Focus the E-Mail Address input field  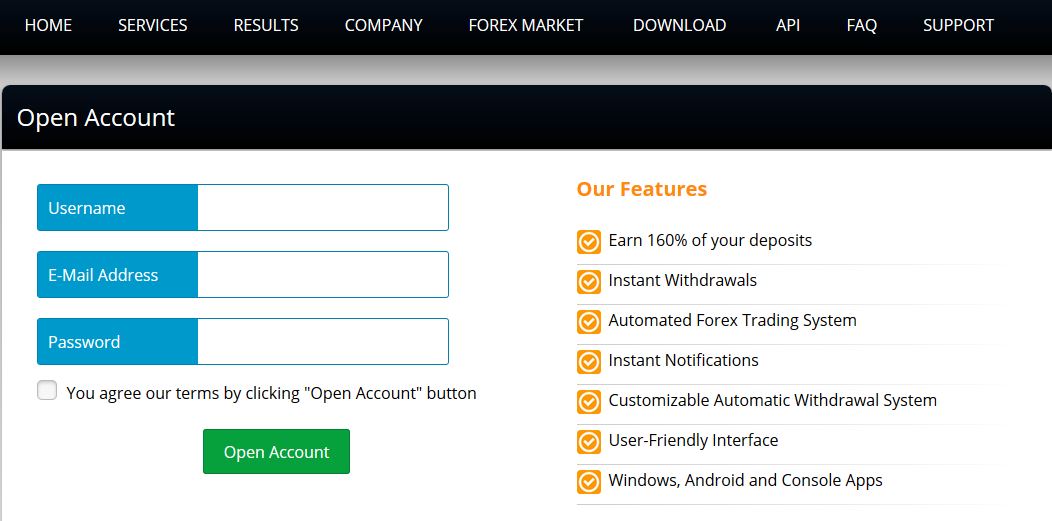tap(323, 274)
